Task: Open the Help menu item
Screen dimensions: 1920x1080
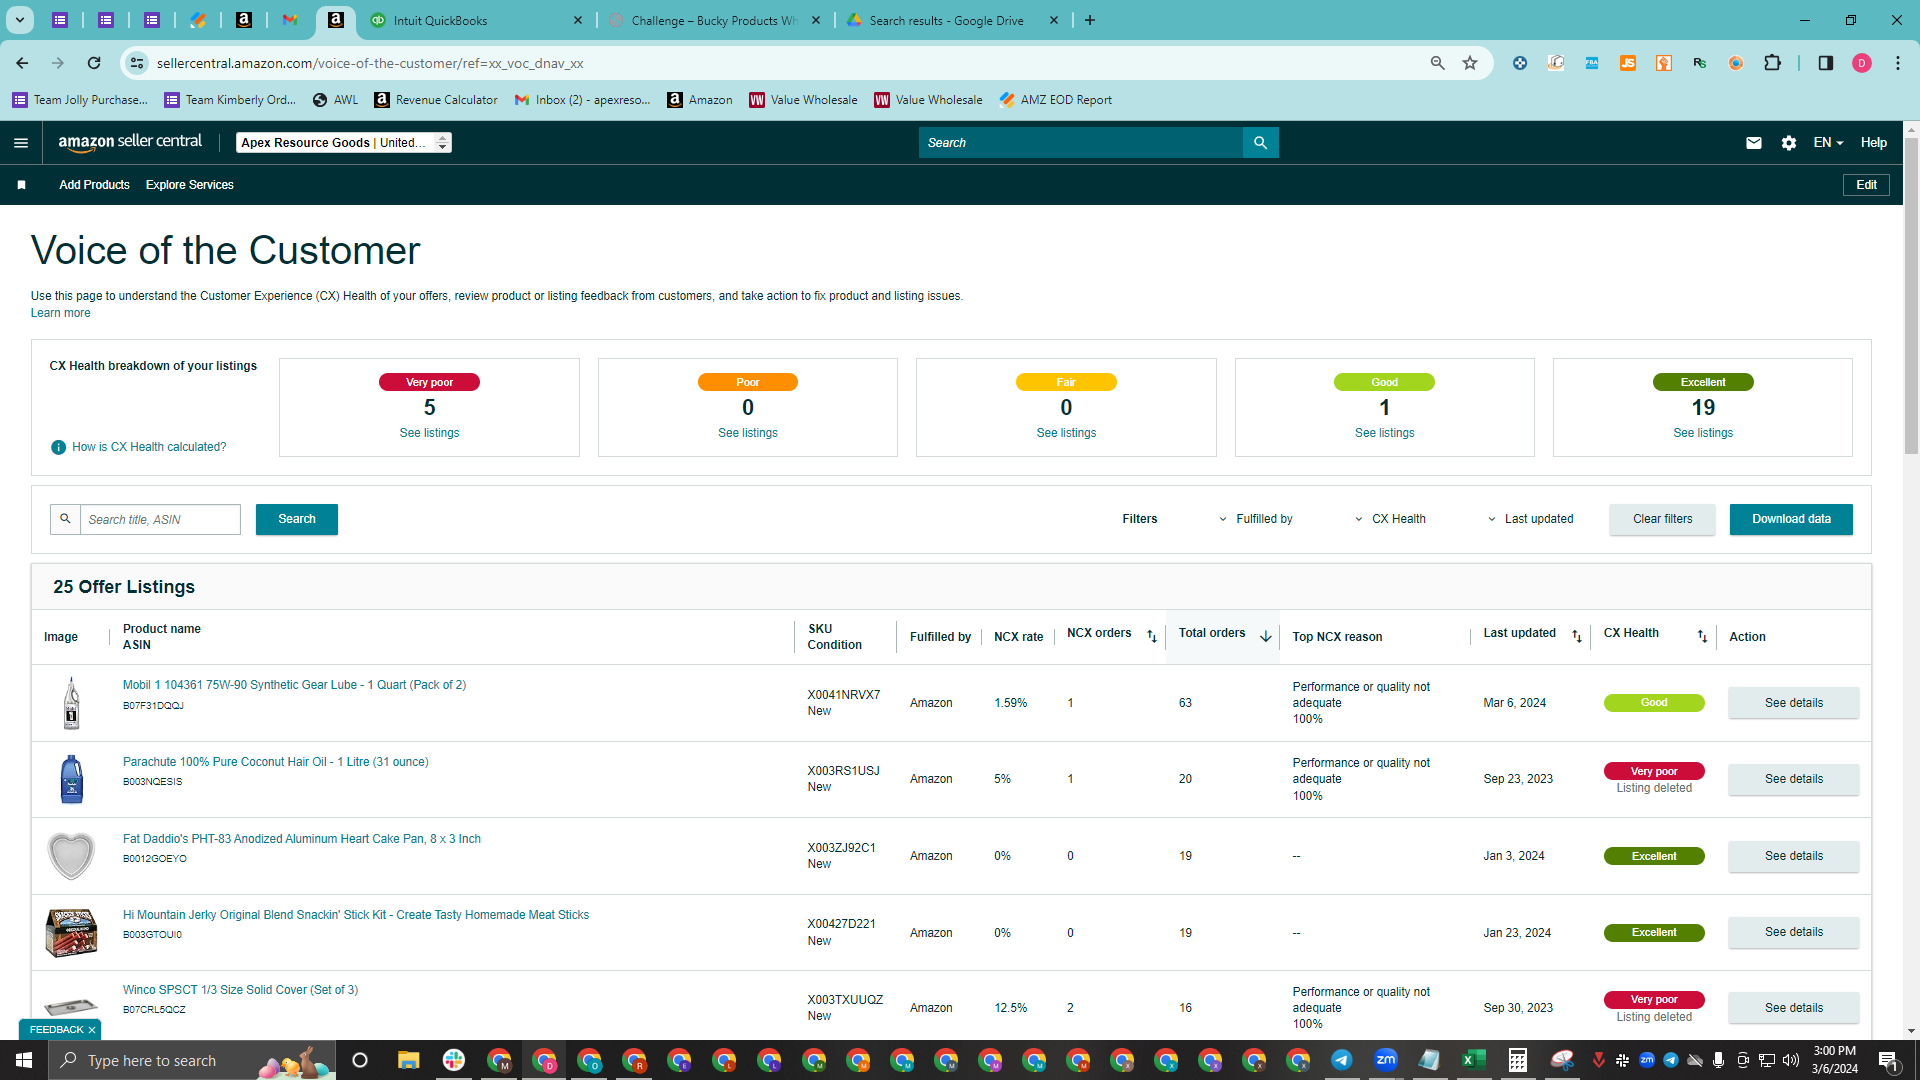Action: click(1873, 143)
